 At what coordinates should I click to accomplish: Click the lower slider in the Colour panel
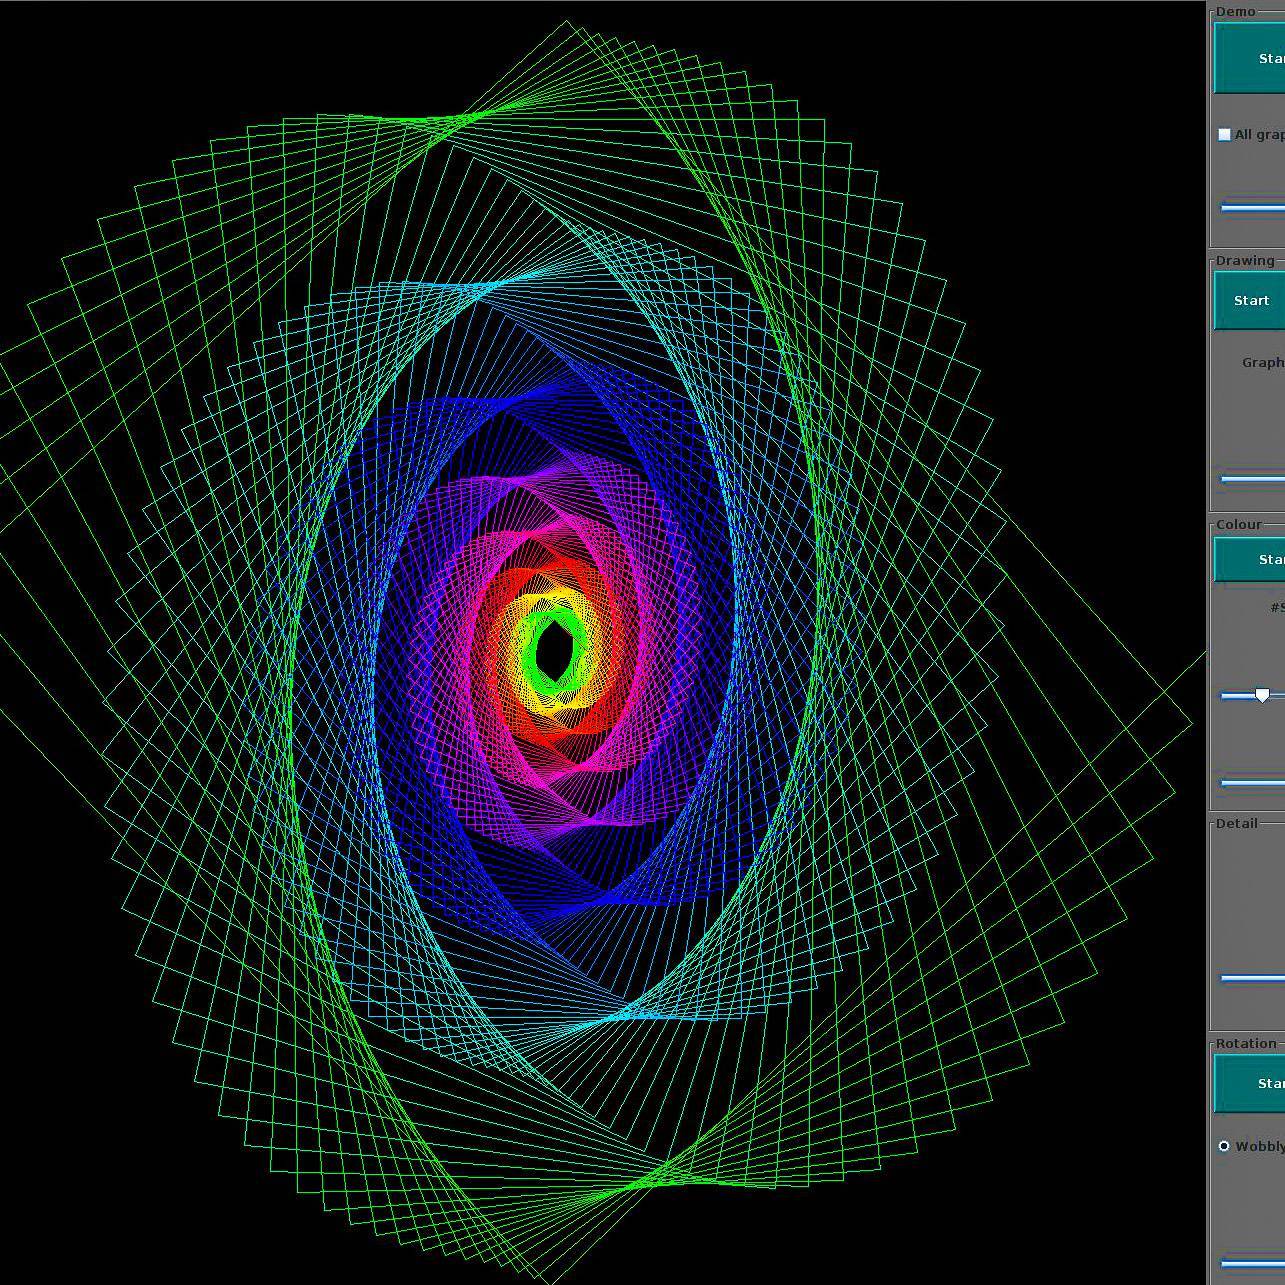point(1253,783)
